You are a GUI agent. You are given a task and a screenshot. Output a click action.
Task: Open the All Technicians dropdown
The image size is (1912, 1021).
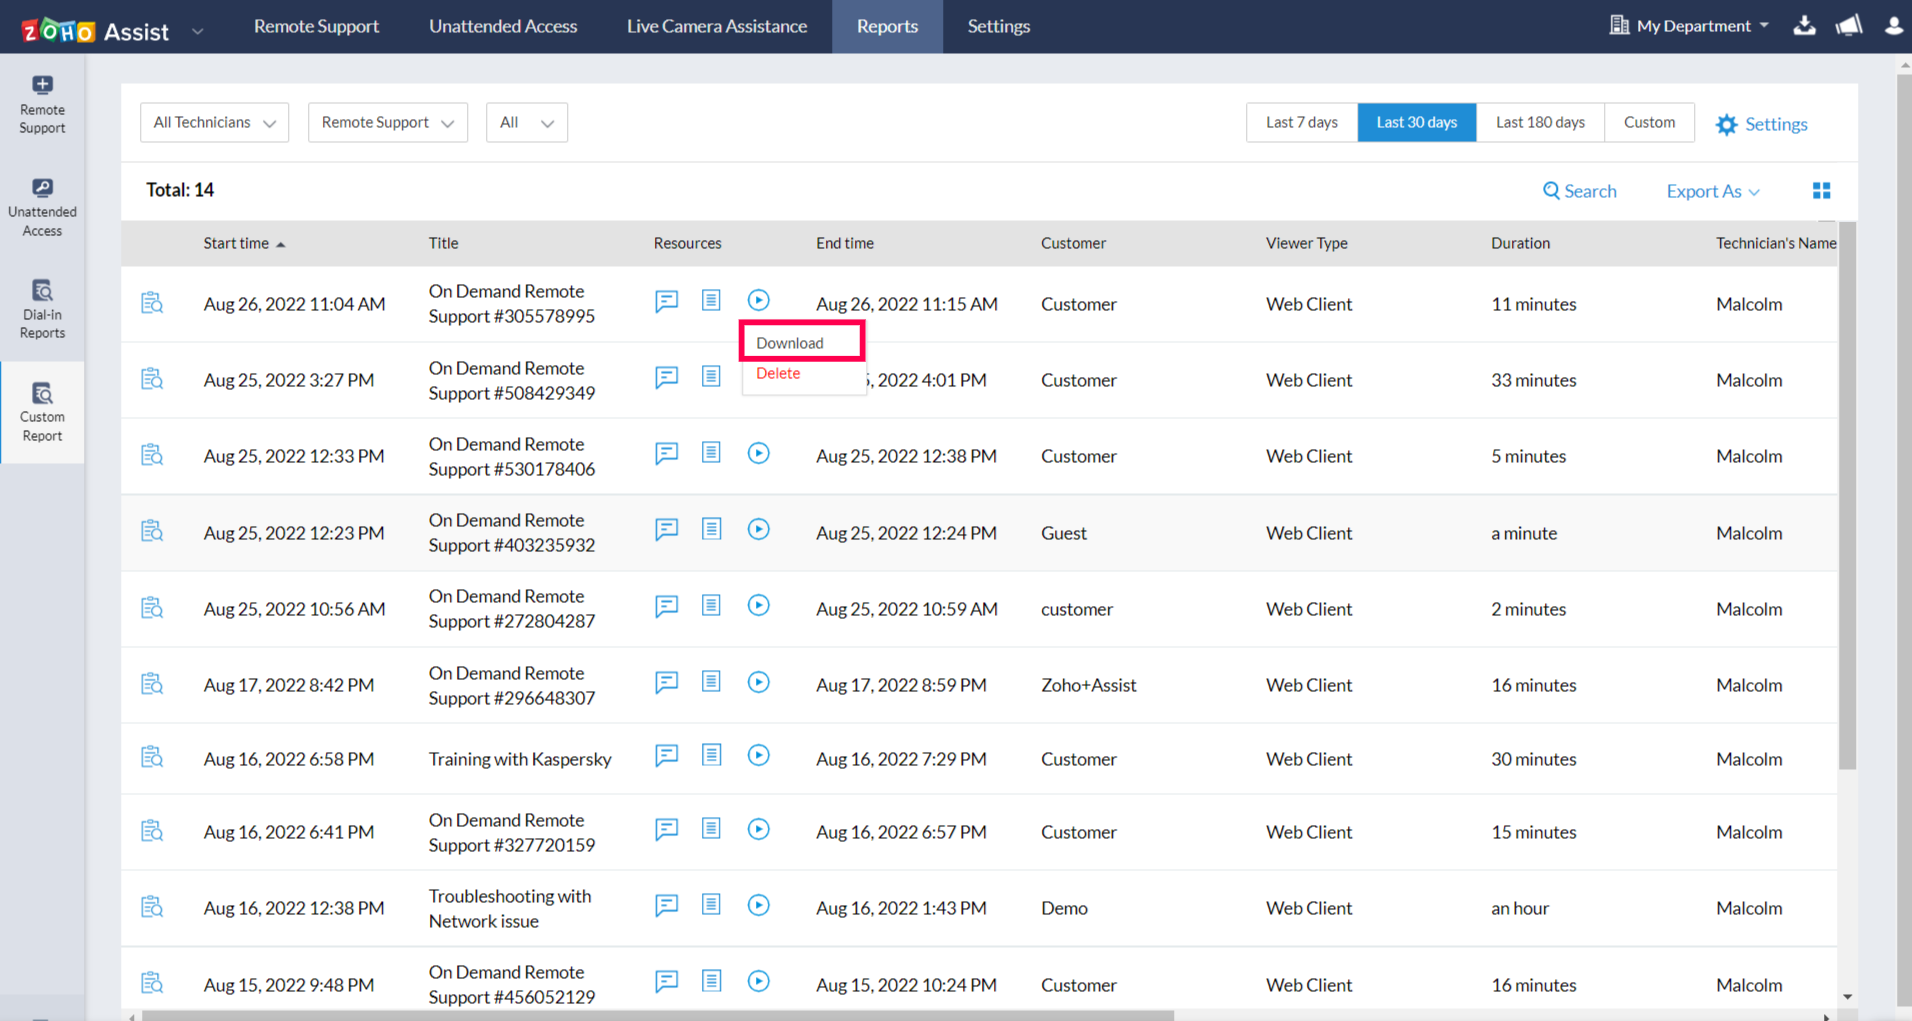(213, 122)
